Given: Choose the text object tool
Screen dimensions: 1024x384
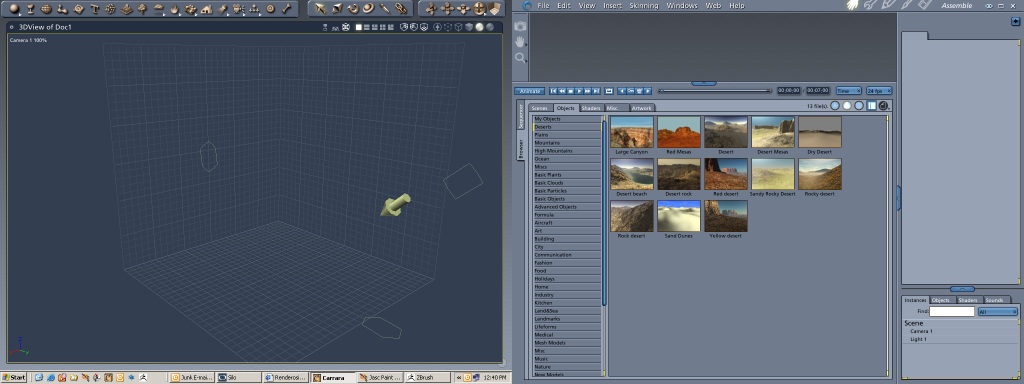Looking at the screenshot, I should pyautogui.click(x=95, y=8).
